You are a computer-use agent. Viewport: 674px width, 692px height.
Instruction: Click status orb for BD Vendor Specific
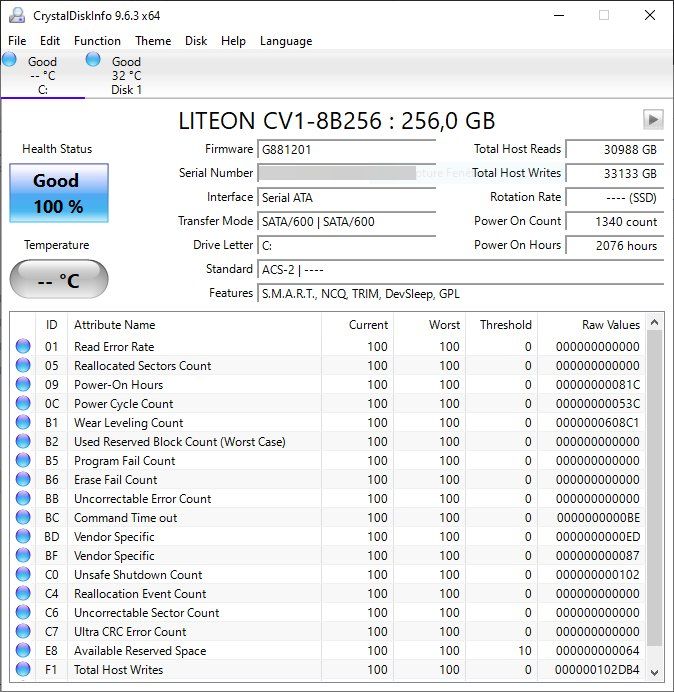click(x=23, y=536)
